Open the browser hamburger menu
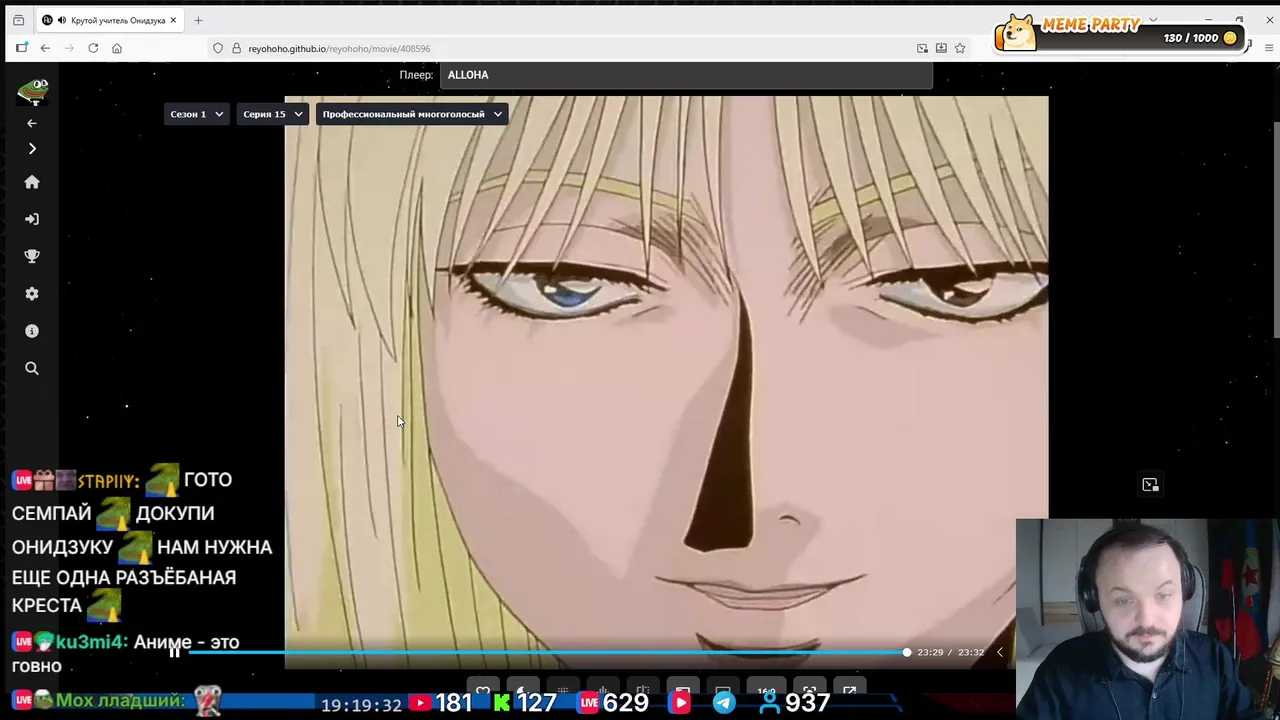The image size is (1280, 720). [x=1270, y=48]
